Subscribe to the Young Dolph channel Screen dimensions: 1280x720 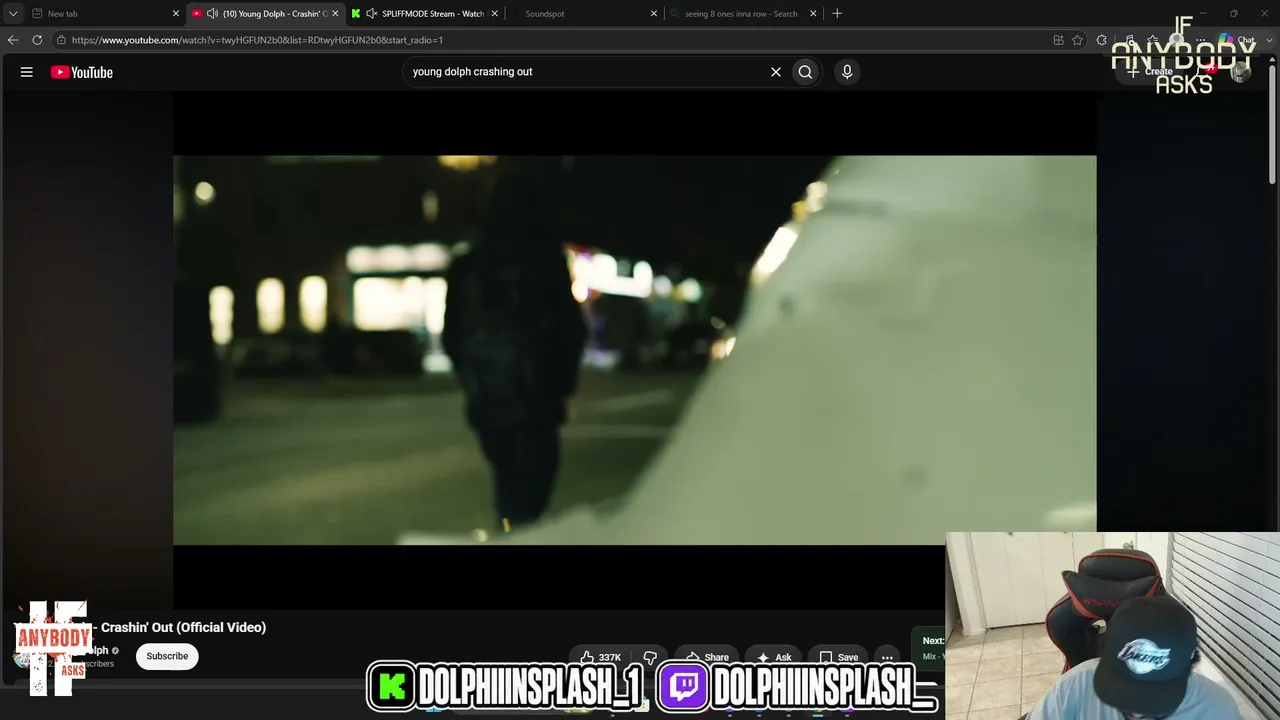pyautogui.click(x=167, y=656)
